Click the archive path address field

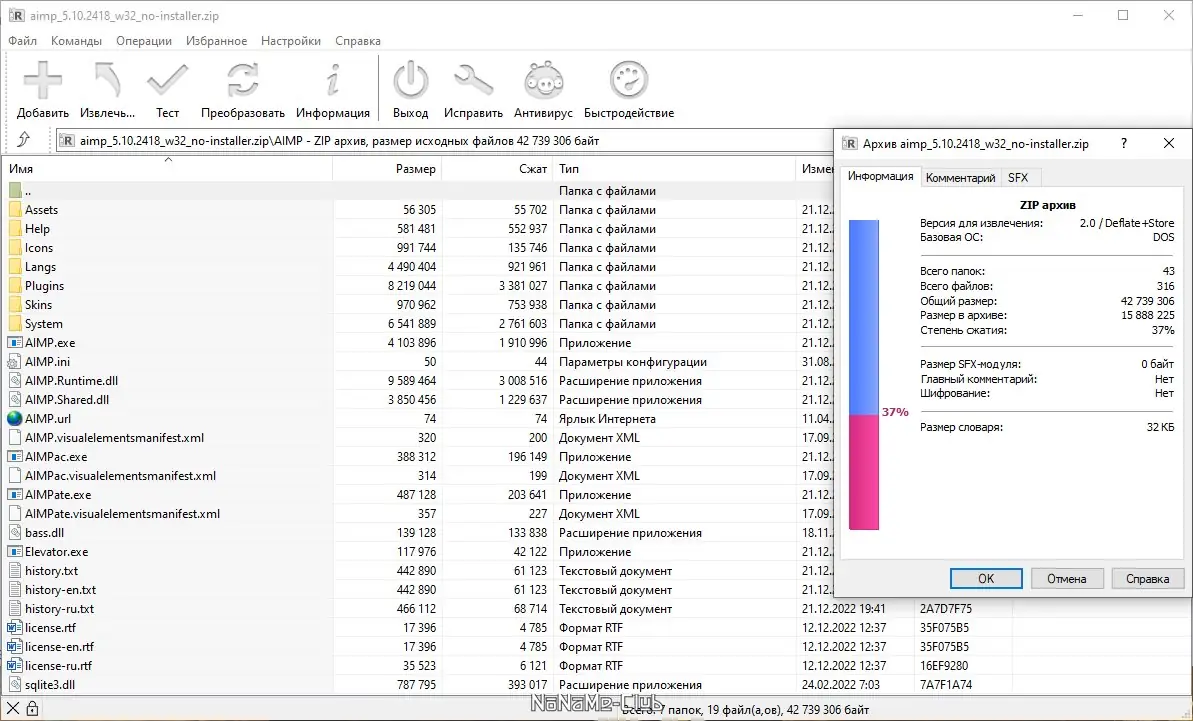point(445,141)
